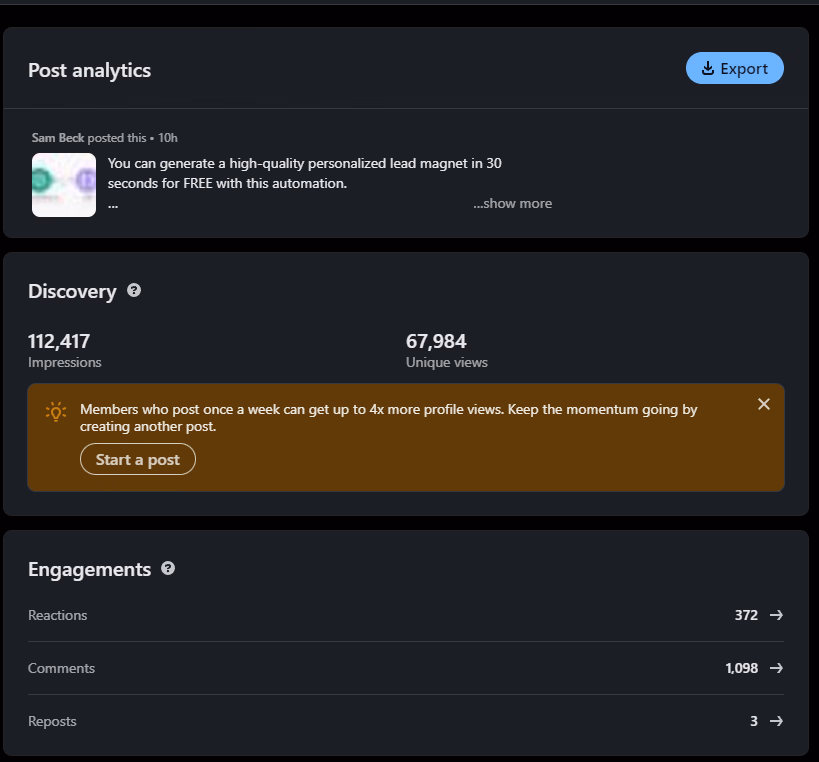
Task: Click the download icon inside Export
Action: click(708, 68)
